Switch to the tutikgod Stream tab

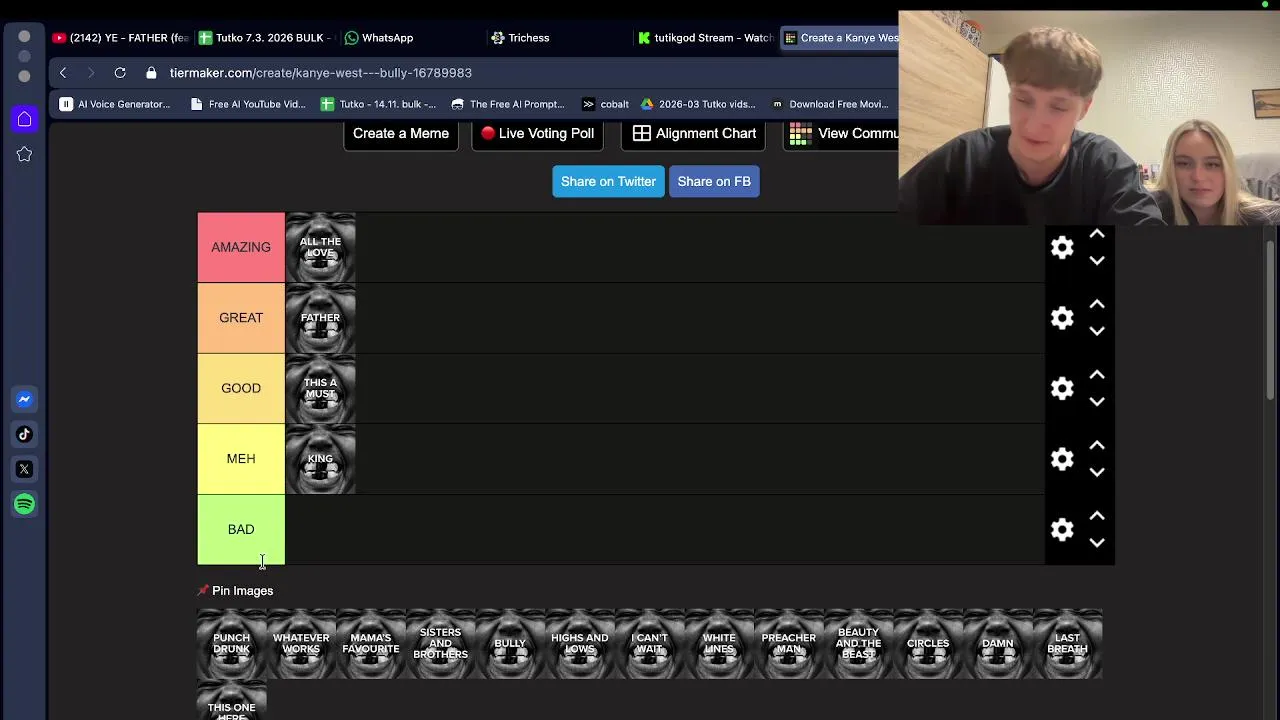pyautogui.click(x=705, y=38)
